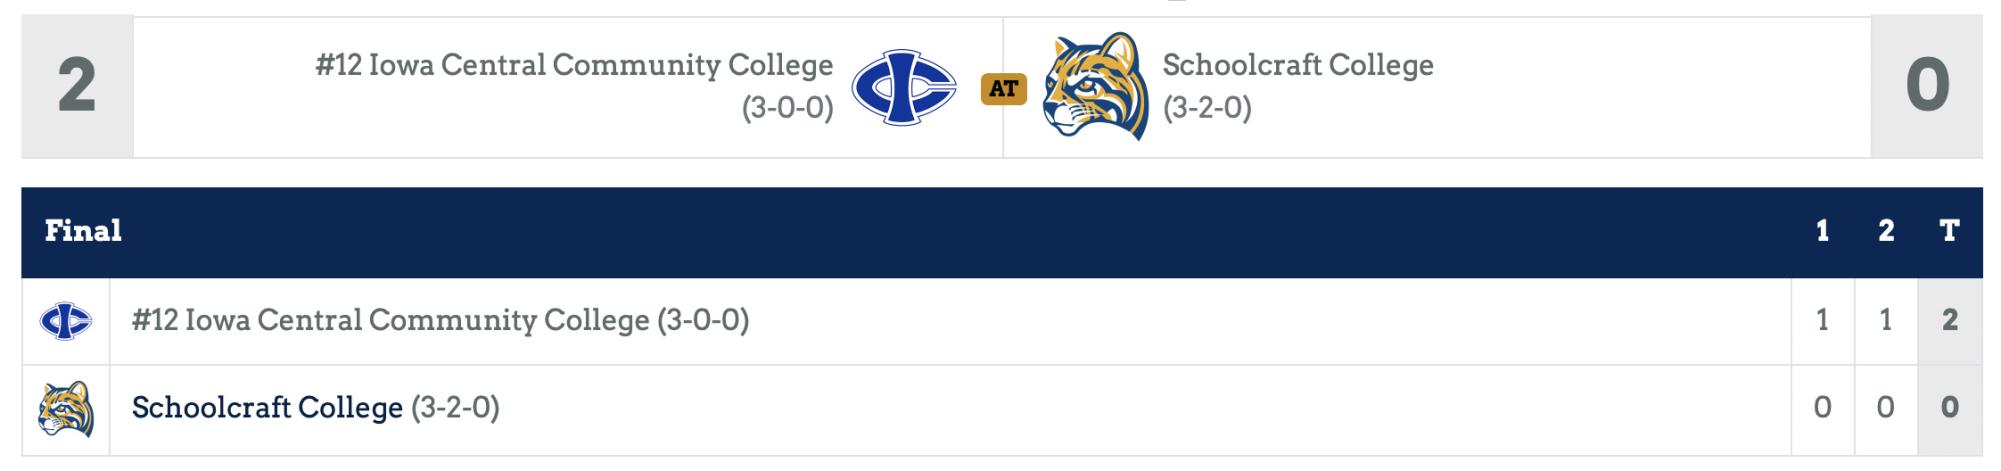Open Schoolcraft College link in the score table
Viewport: 2001px width, 471px height.
pyautogui.click(x=267, y=408)
